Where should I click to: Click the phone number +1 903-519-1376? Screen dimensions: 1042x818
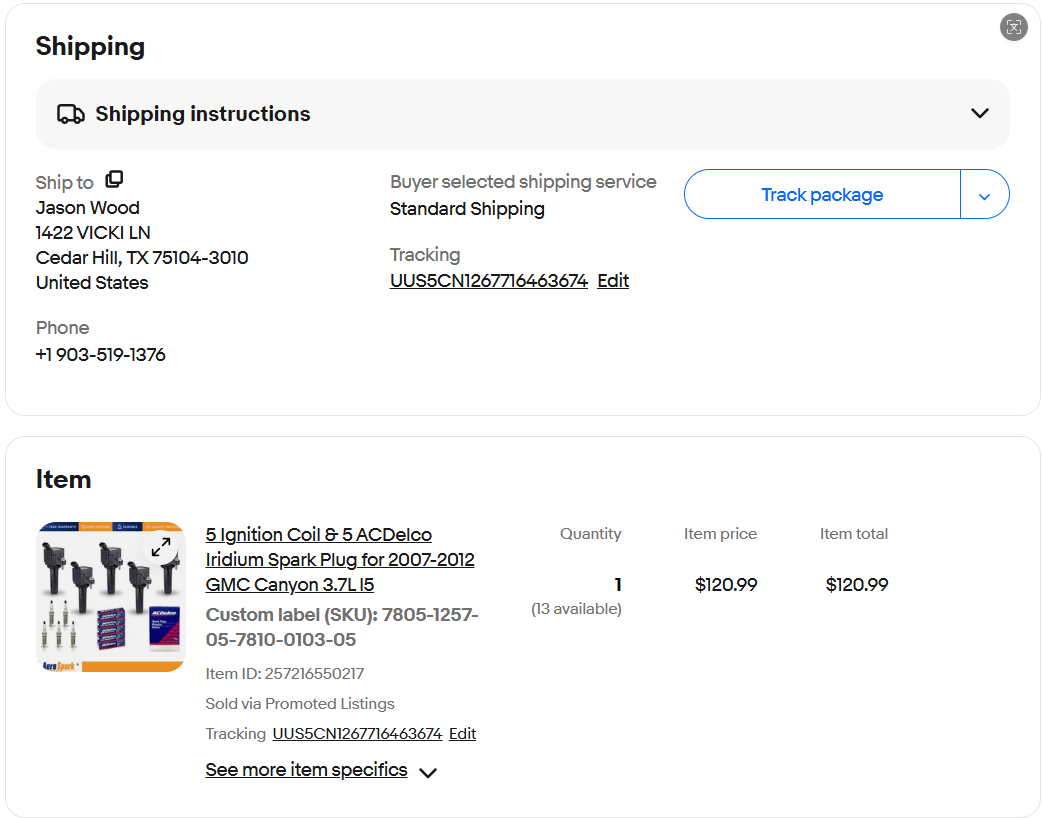(x=101, y=355)
